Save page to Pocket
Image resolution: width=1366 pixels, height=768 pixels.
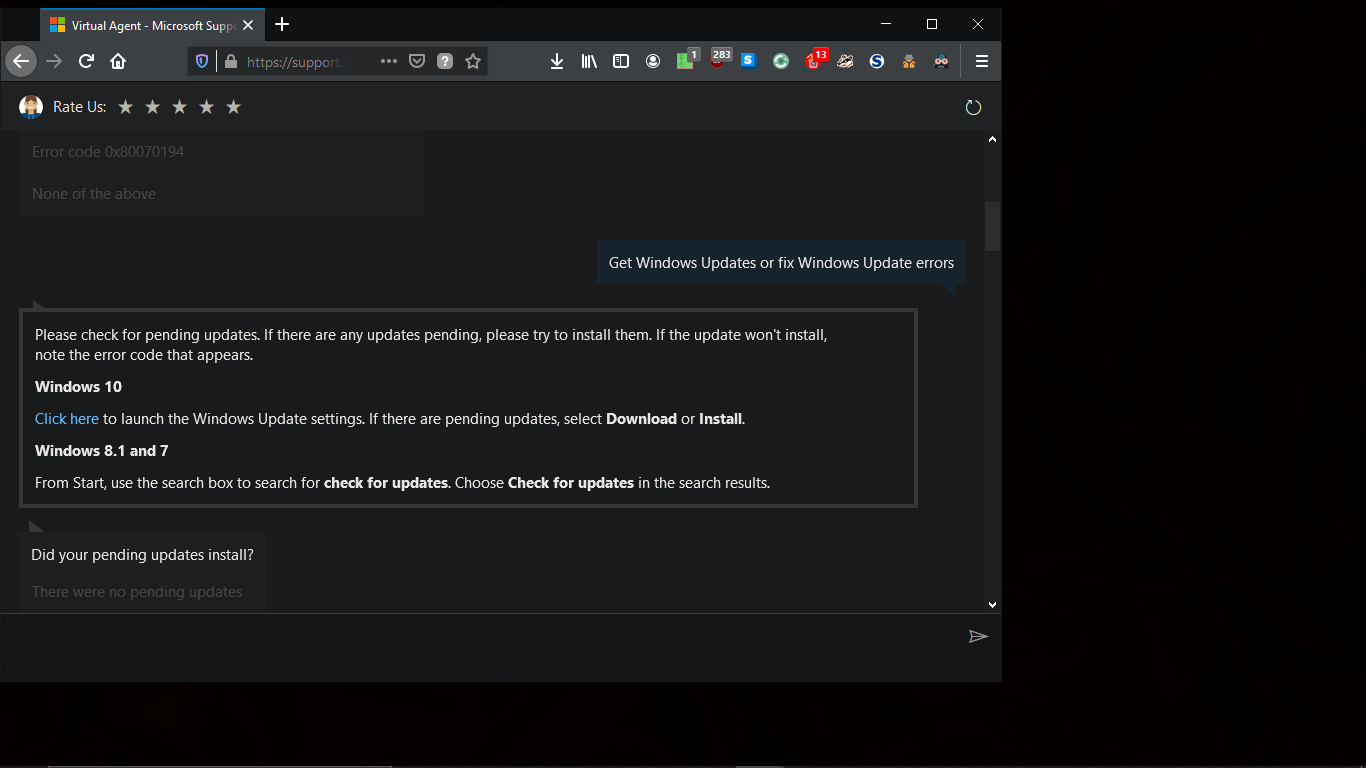417,61
